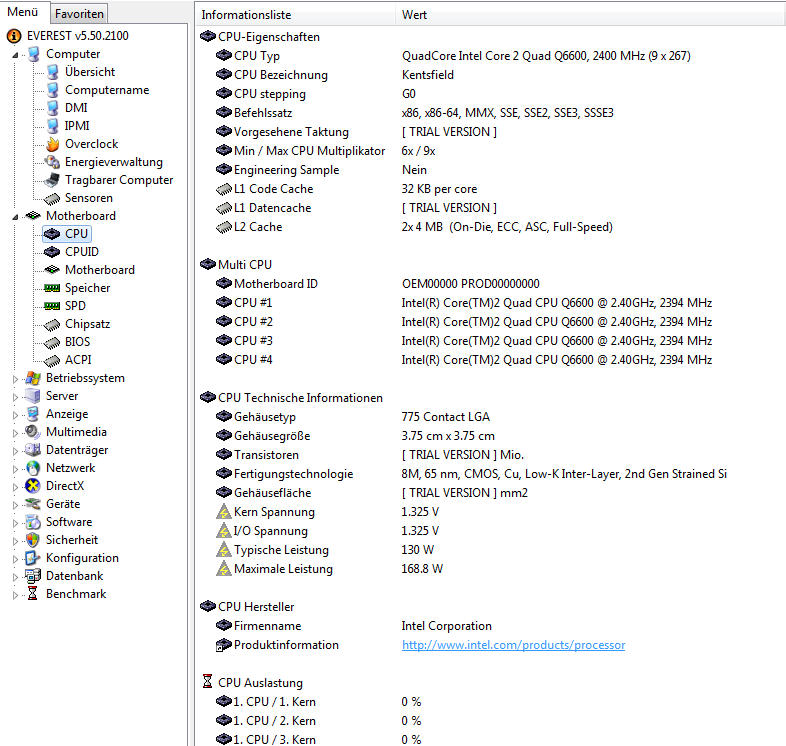
Task: Select the Geräte tree item
Action: point(63,504)
